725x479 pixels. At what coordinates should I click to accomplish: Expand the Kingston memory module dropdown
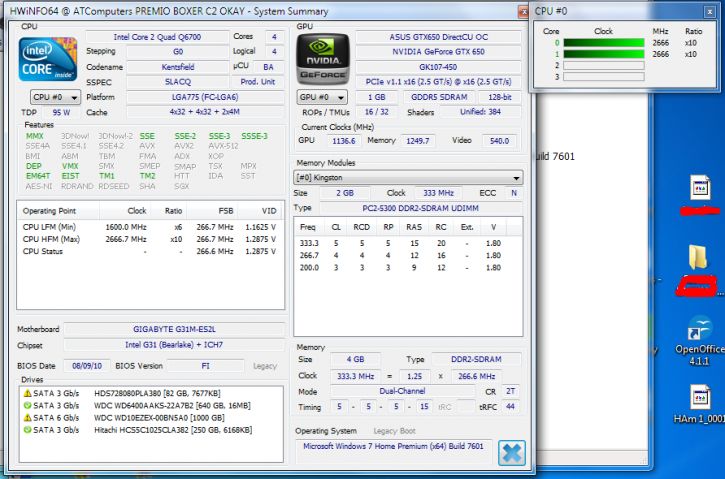click(408, 178)
